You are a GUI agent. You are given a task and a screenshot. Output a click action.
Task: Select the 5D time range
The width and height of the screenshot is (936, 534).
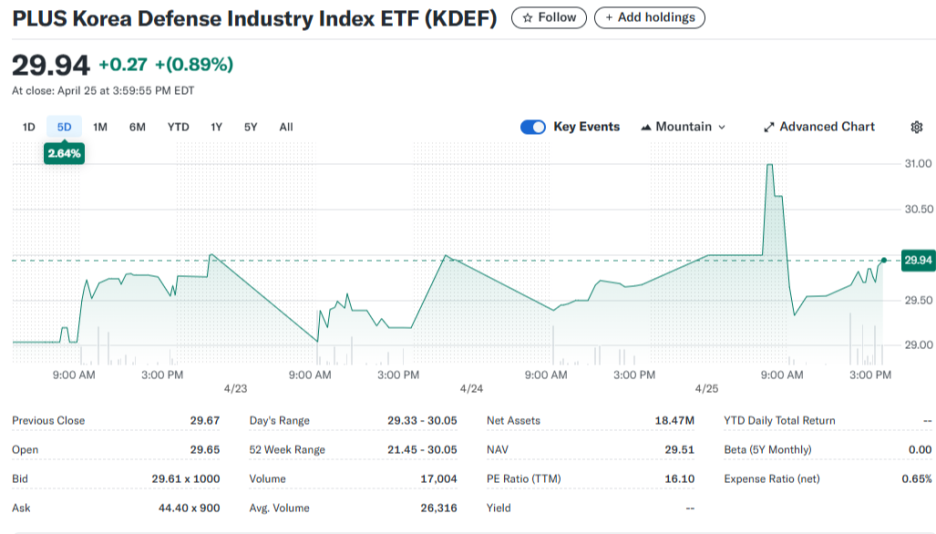[64, 127]
